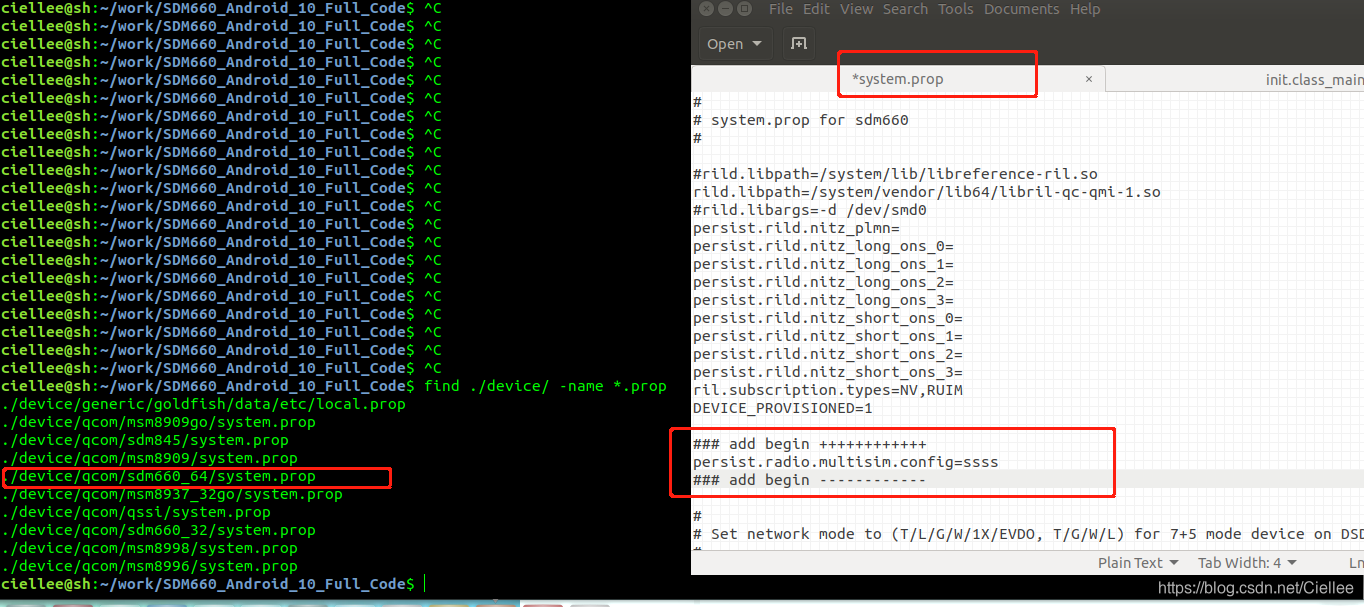Click the 'persist.rild.nitz_short_ons_2=' line
This screenshot has height=607, width=1364.
click(828, 354)
